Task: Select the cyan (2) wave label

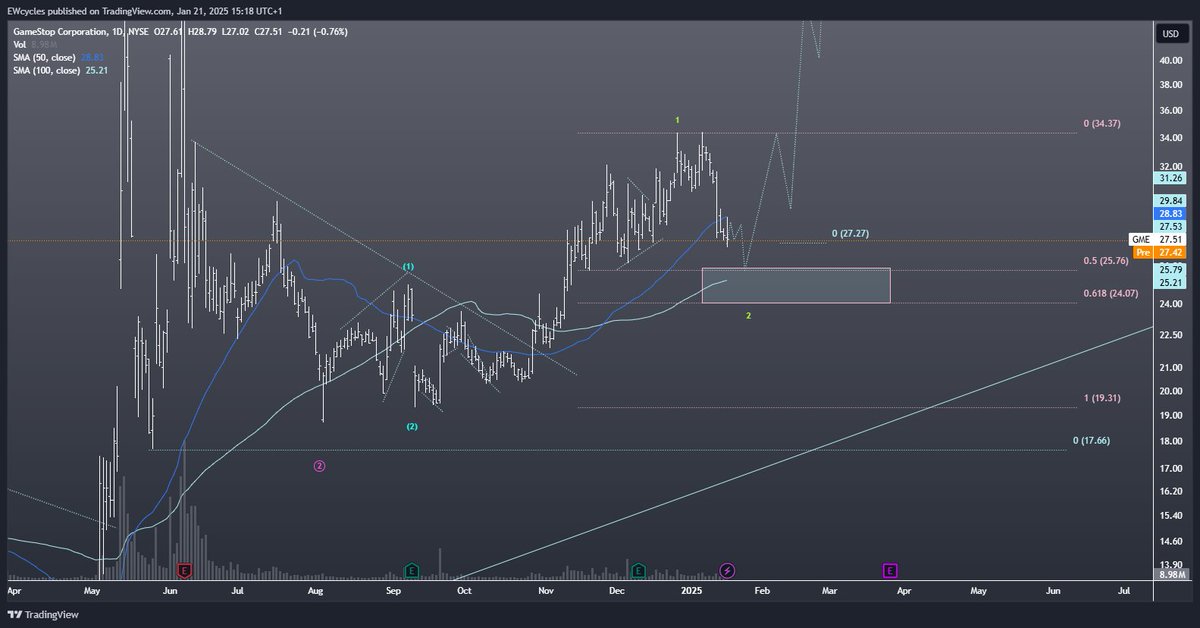Action: tap(412, 427)
